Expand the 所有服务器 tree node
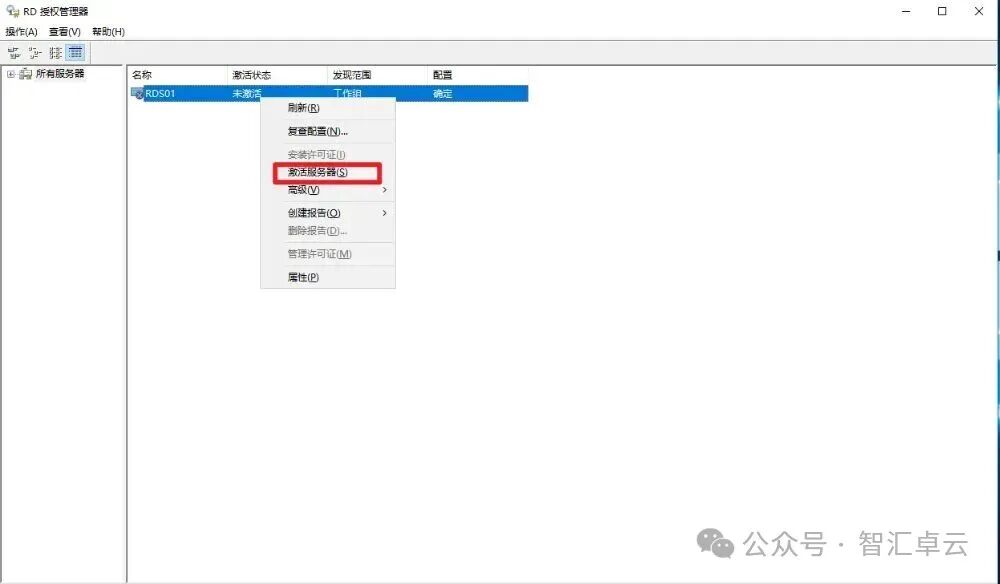The height and width of the screenshot is (584, 1000). pos(10,73)
